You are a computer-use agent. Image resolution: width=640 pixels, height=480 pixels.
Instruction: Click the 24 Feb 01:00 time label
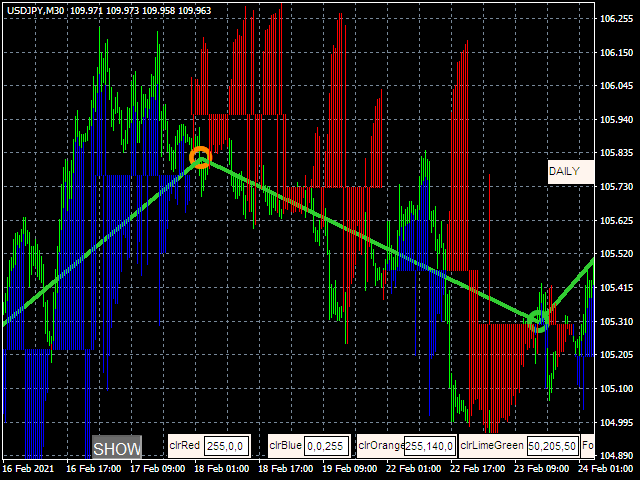point(605,468)
